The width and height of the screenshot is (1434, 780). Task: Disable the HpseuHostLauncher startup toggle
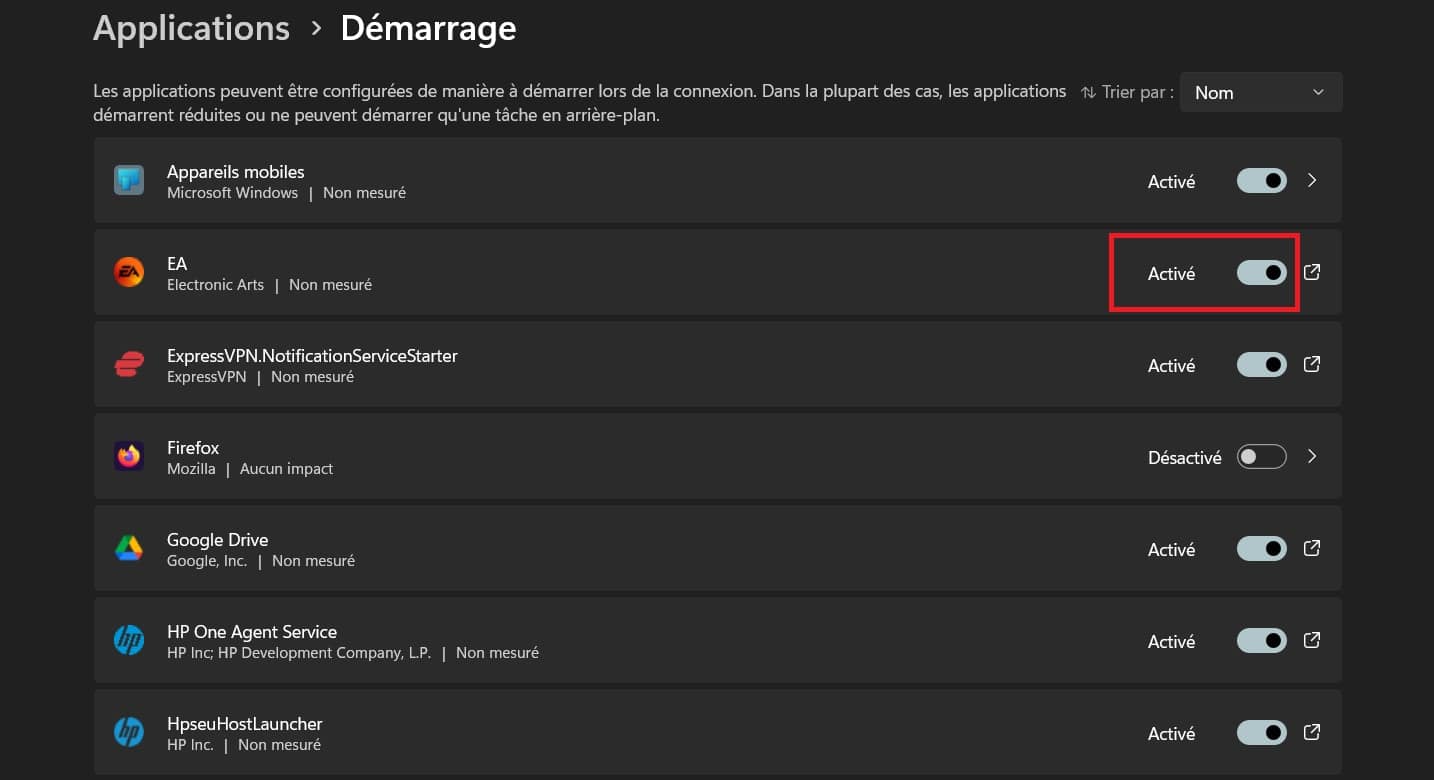point(1261,732)
